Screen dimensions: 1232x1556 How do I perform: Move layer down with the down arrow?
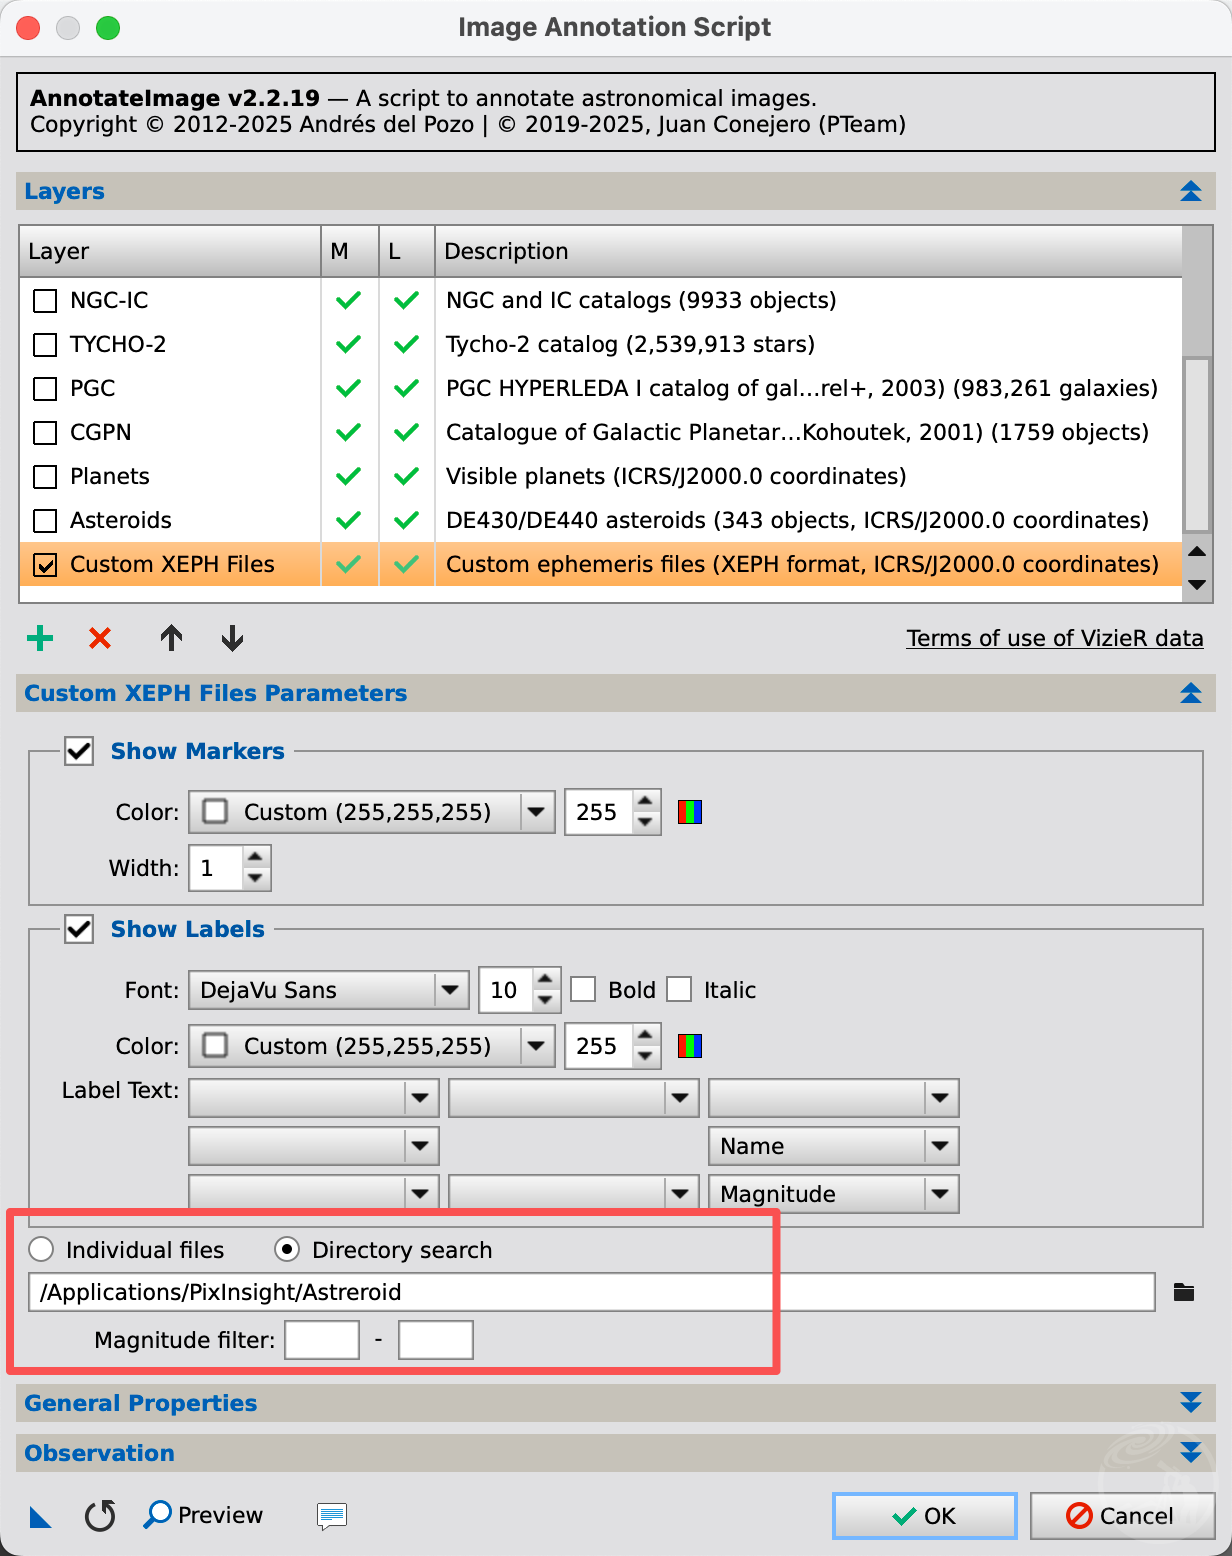pos(232,638)
